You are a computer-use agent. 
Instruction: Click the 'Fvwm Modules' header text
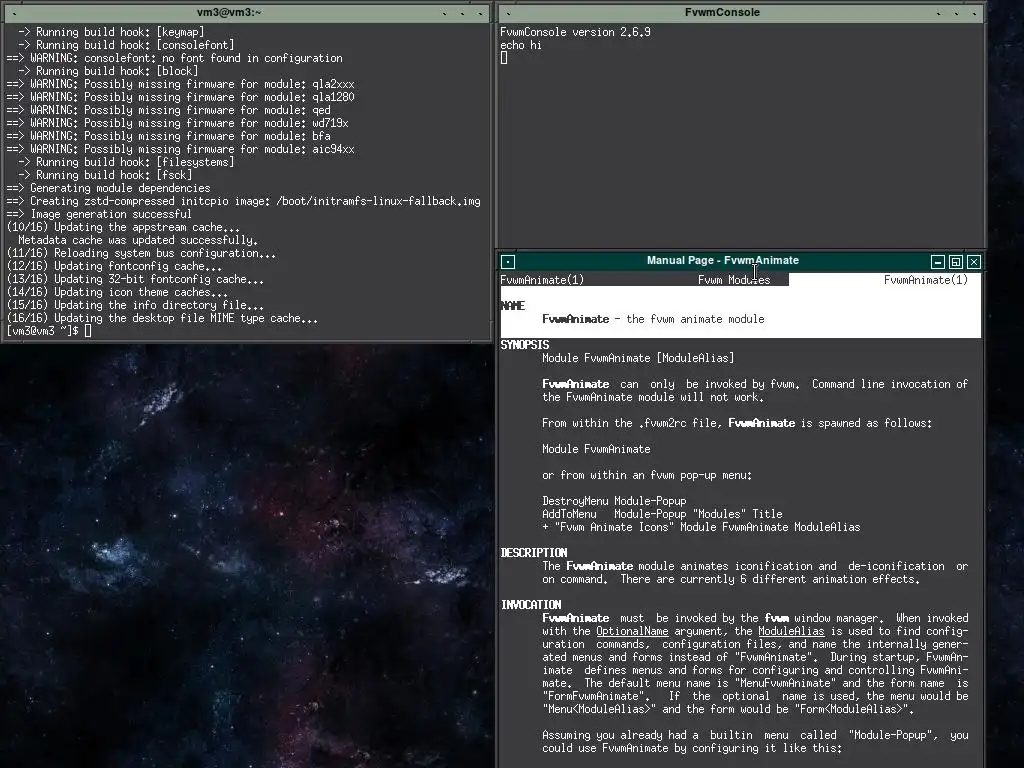click(734, 280)
